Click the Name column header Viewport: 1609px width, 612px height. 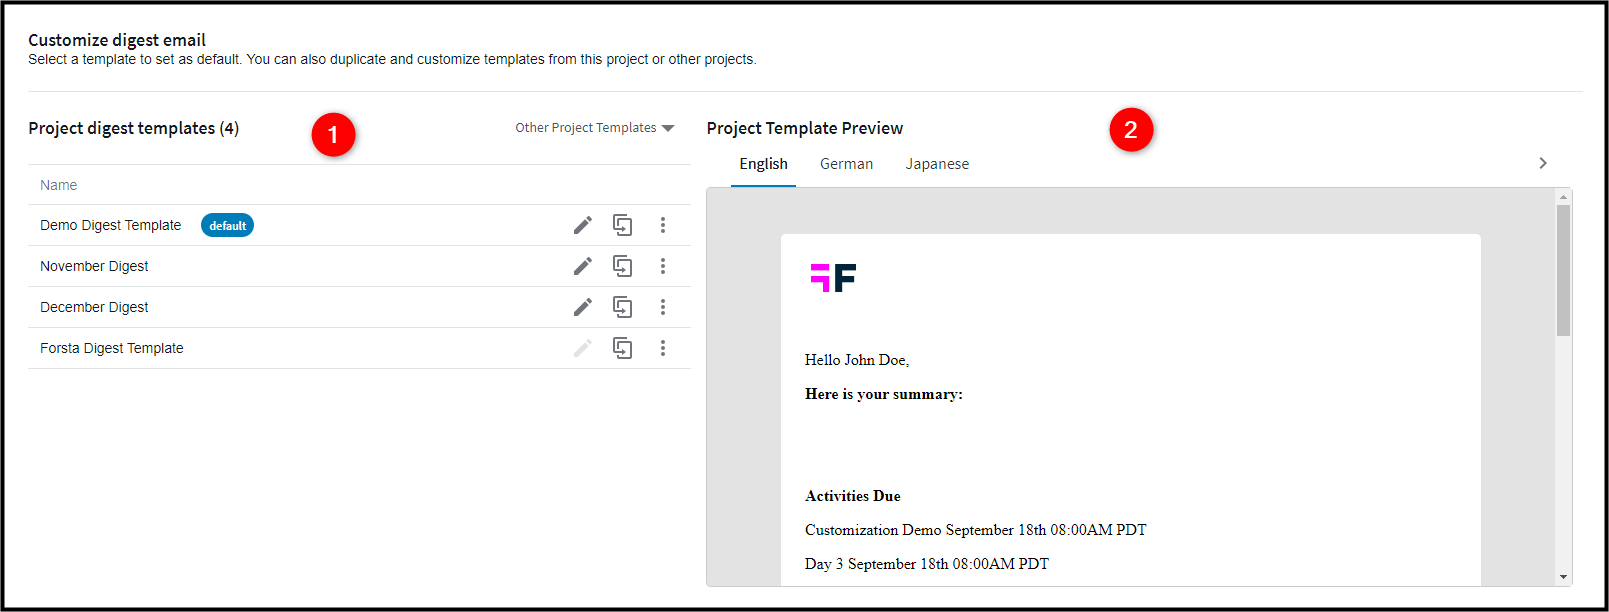(59, 185)
